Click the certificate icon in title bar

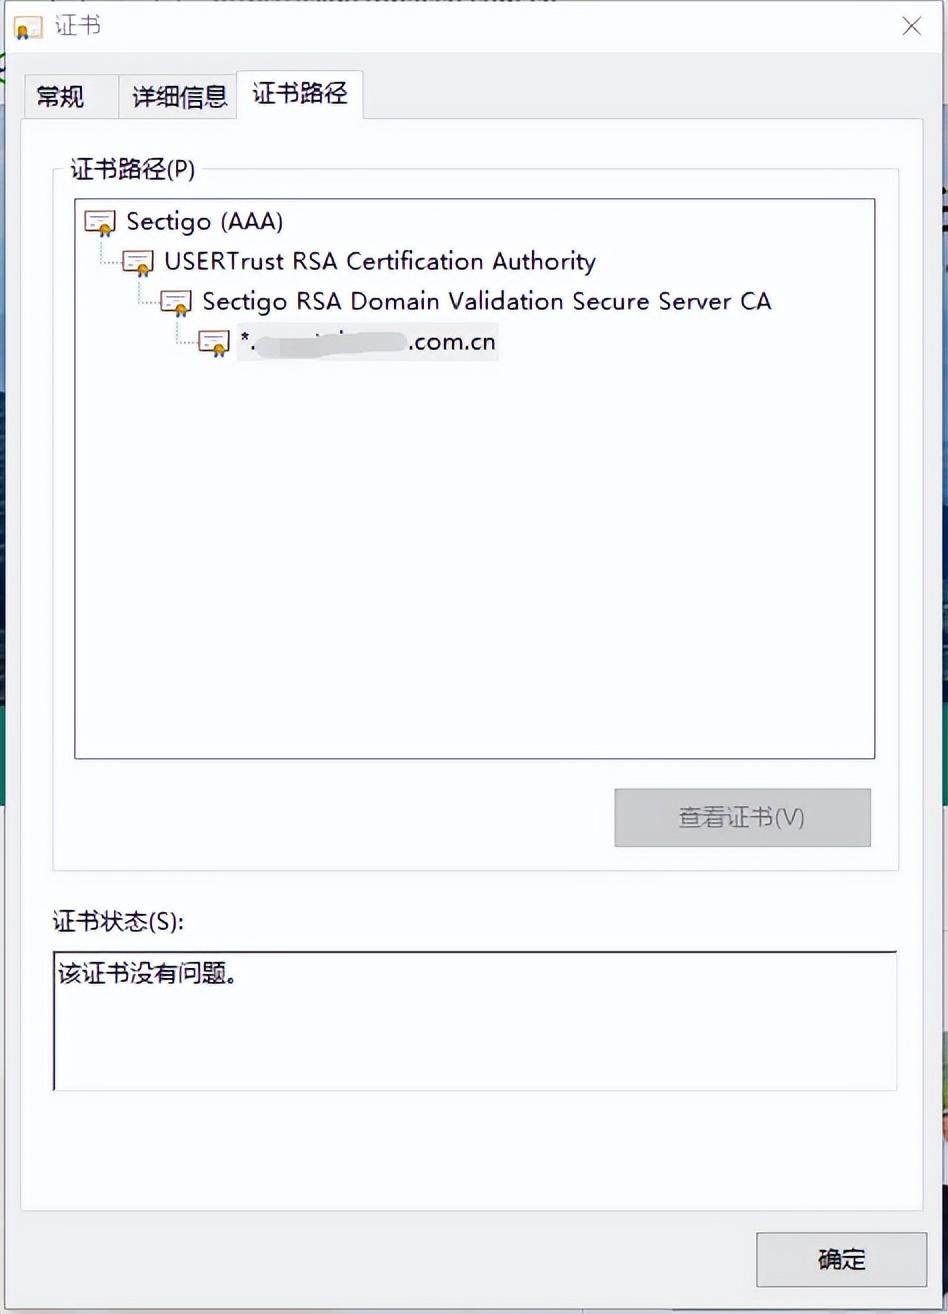(x=28, y=27)
